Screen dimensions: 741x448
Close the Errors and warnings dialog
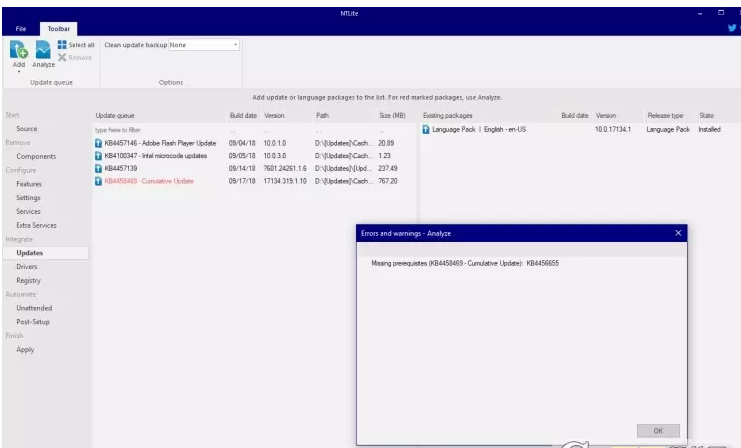click(x=678, y=233)
